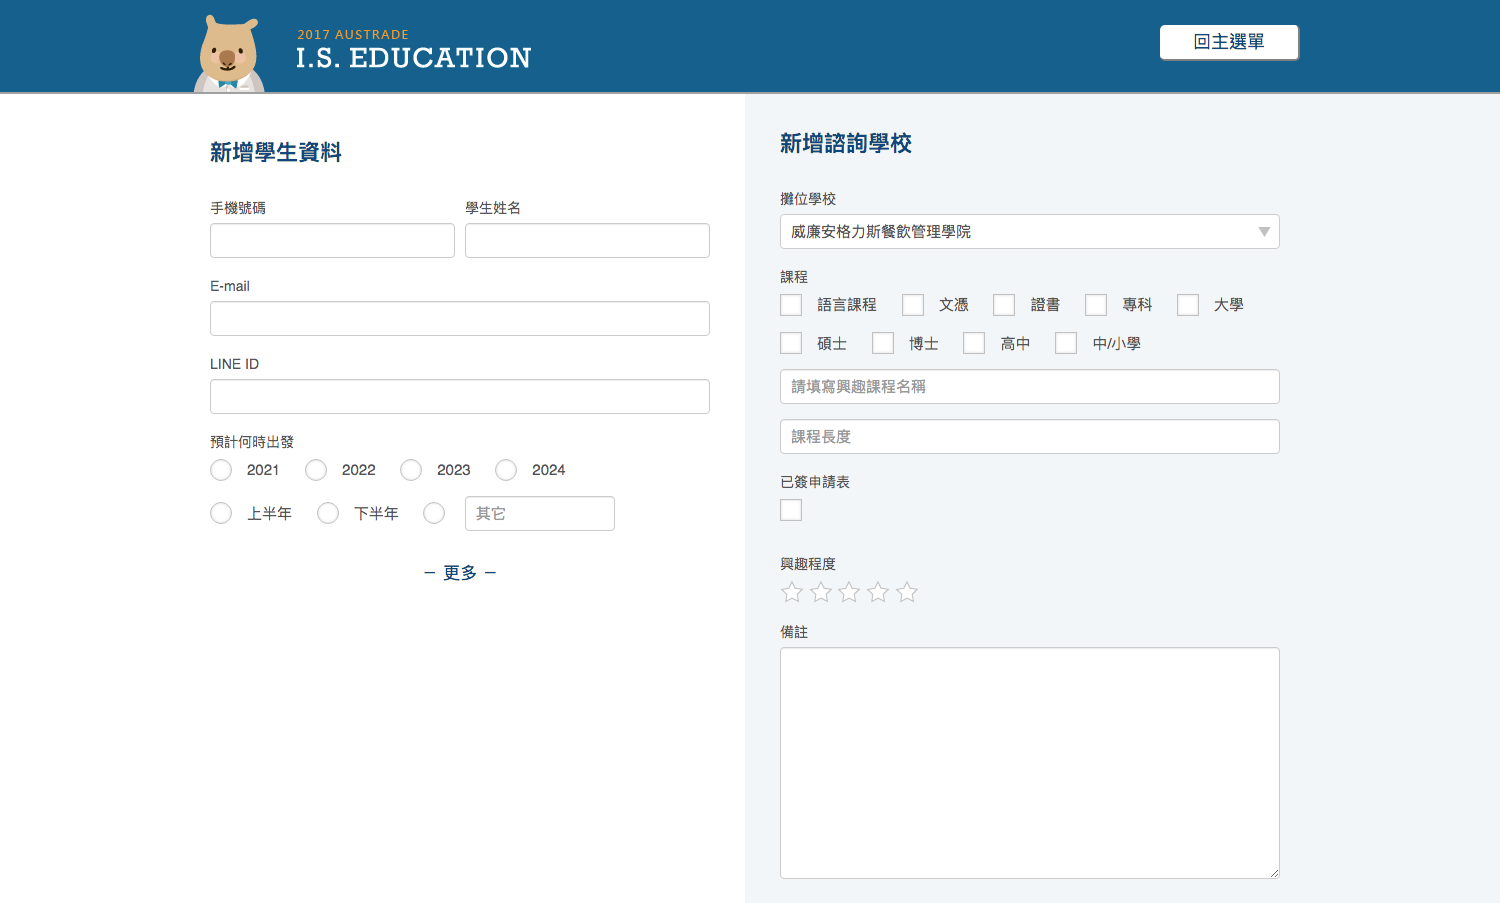
Task: Choose 上半年 radio option
Action: tap(221, 513)
